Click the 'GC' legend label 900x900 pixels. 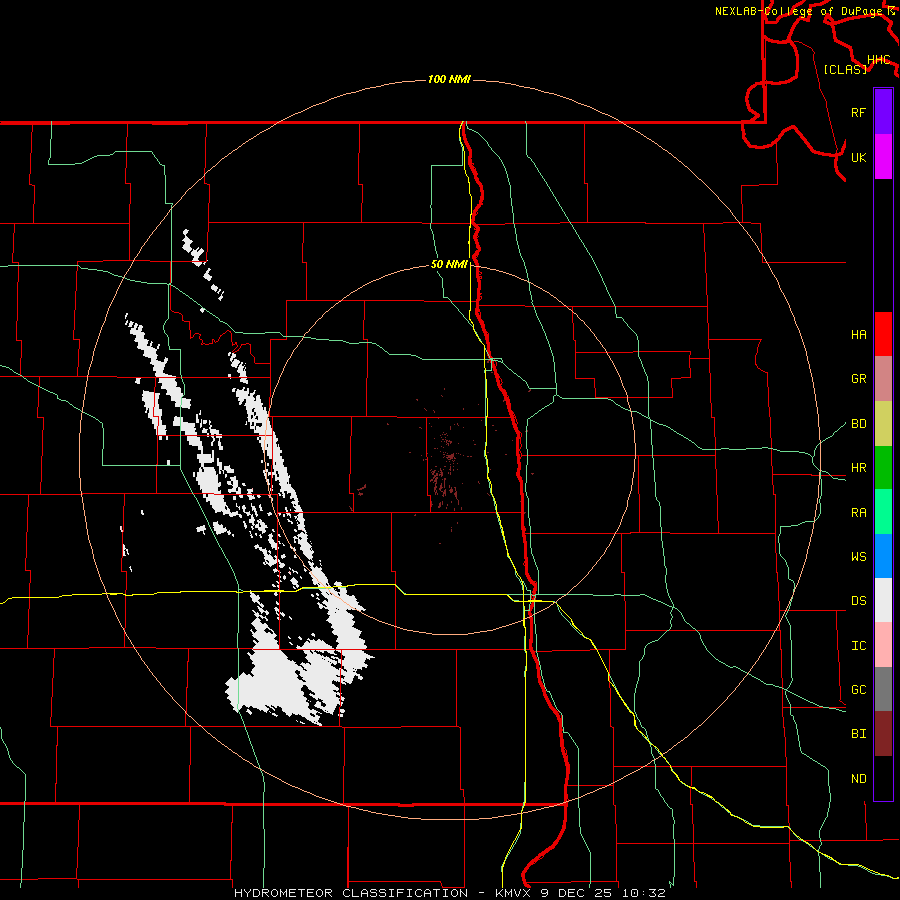pyautogui.click(x=858, y=690)
